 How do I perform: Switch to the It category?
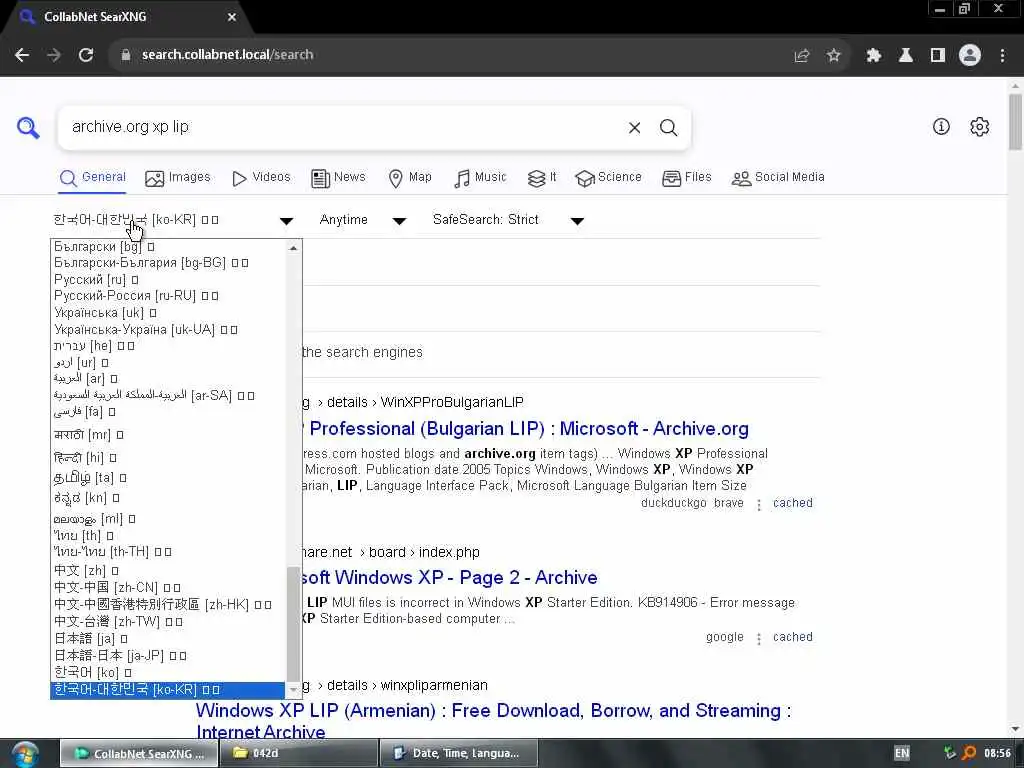pyautogui.click(x=541, y=178)
